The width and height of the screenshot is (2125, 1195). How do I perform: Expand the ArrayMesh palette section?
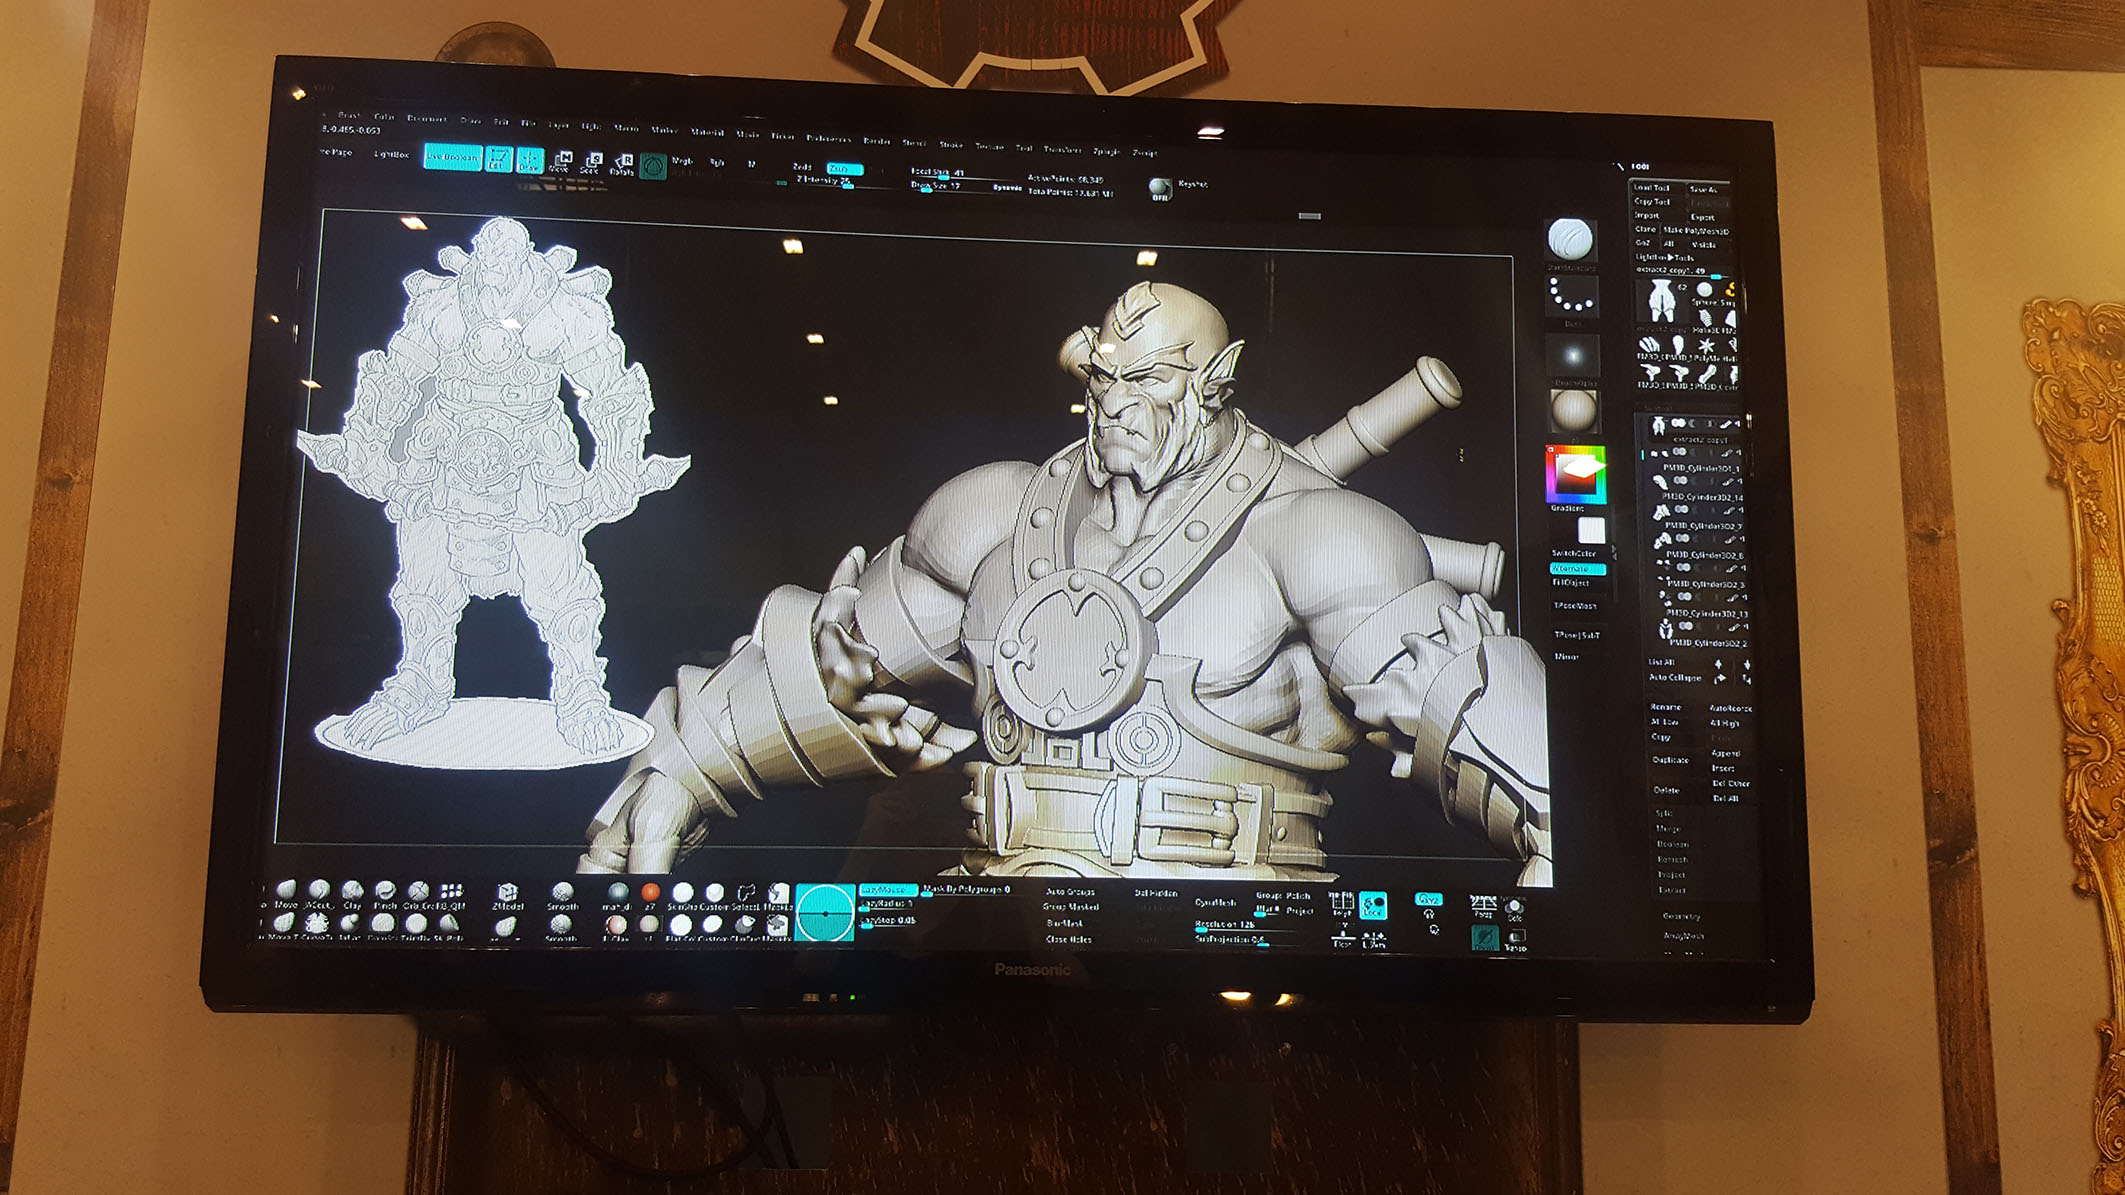pyautogui.click(x=1684, y=936)
